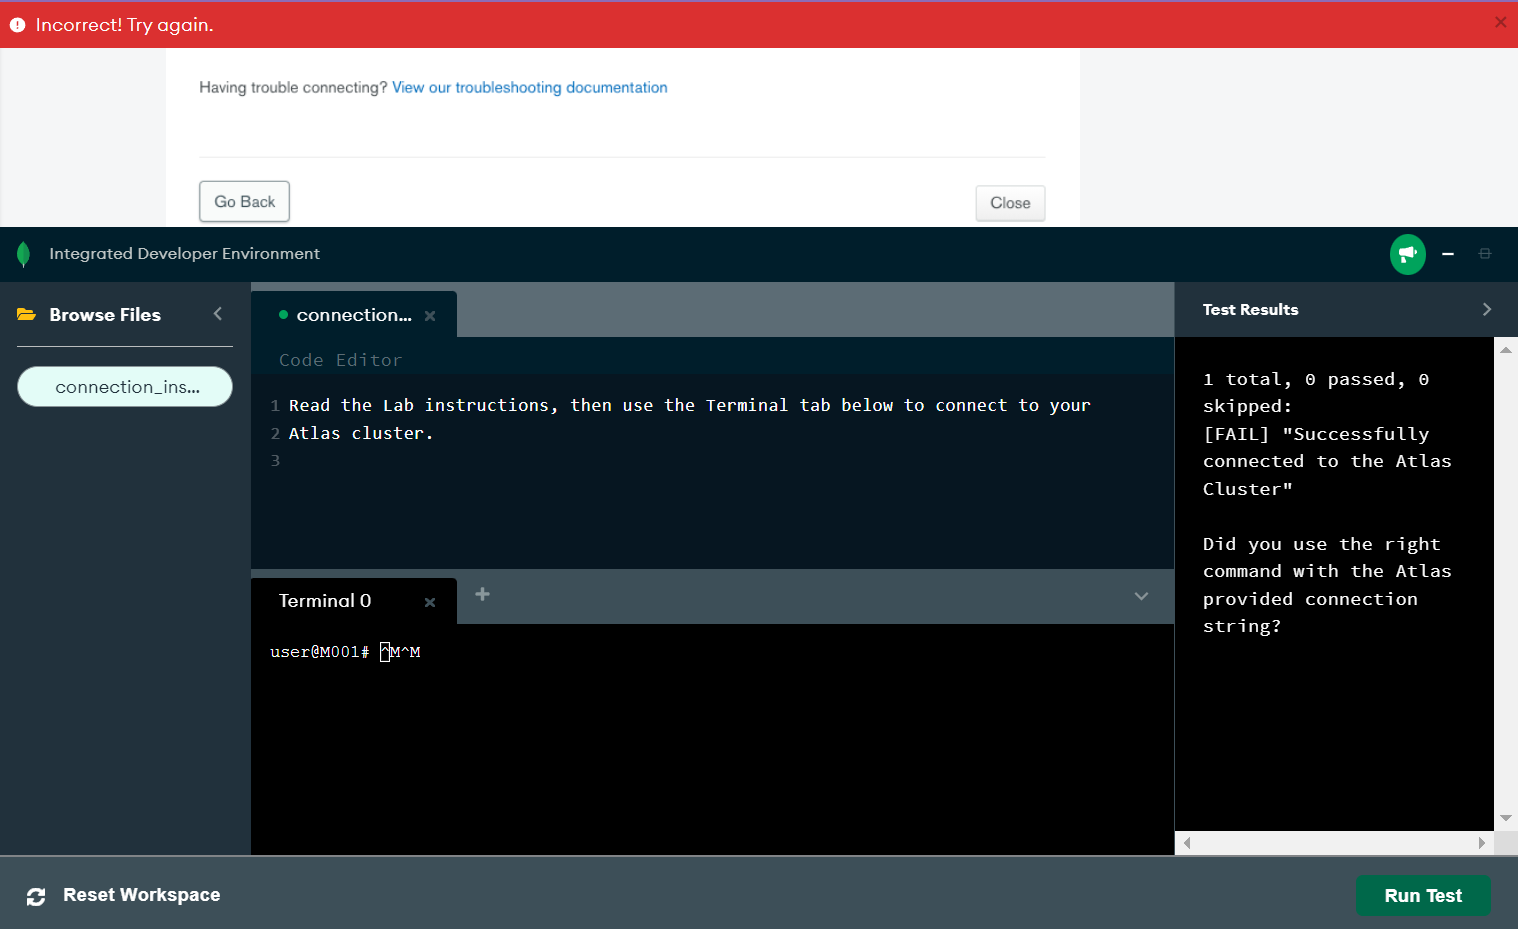Switch to the Terminal 0 tab

[325, 601]
